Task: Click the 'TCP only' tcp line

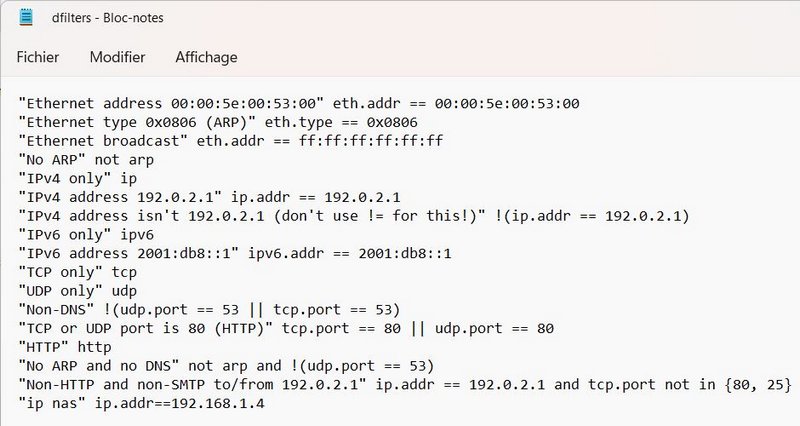Action: click(78, 272)
